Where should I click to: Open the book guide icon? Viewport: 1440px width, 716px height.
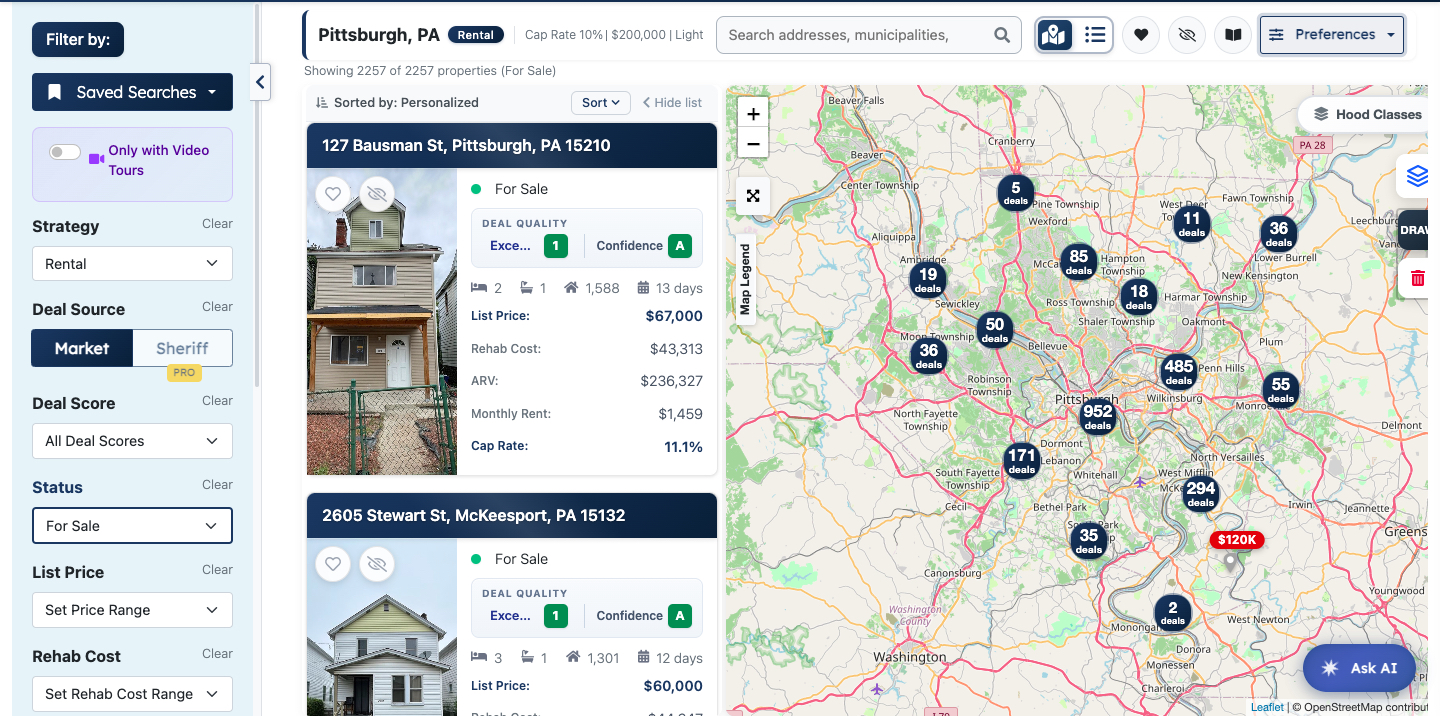point(1234,35)
